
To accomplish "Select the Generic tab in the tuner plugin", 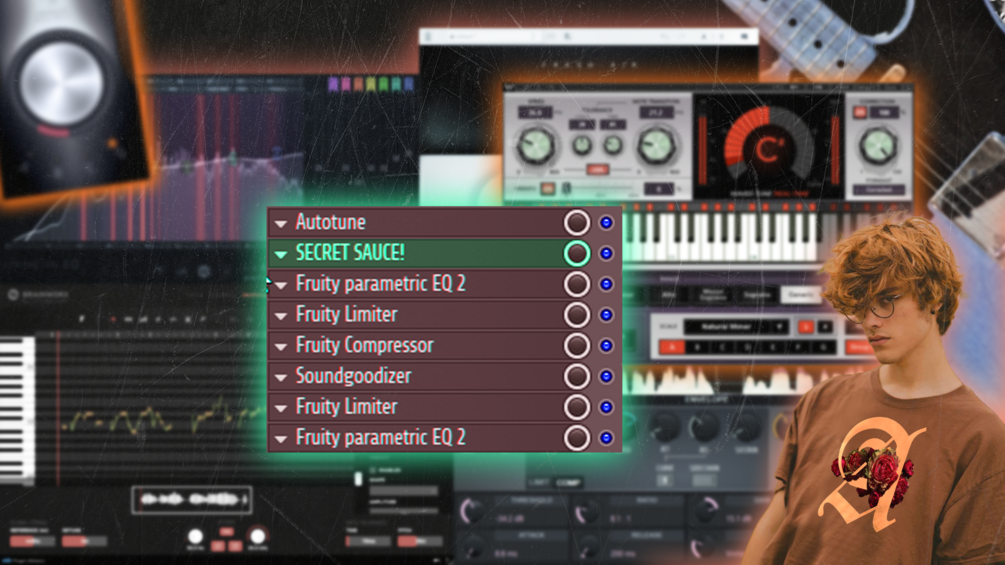I will click(x=800, y=295).
